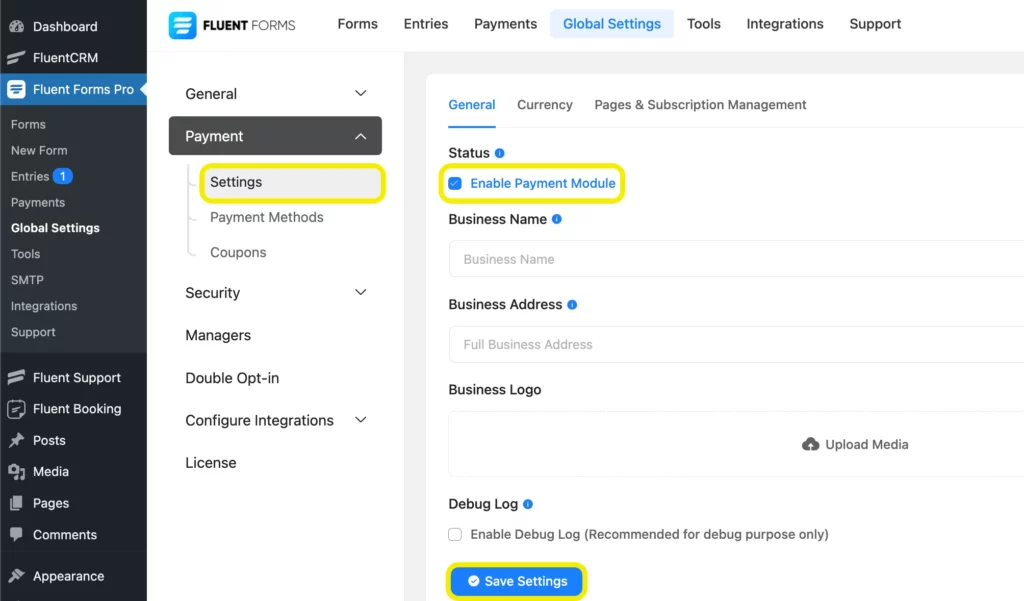The width and height of the screenshot is (1024, 601).
Task: Click the Comments bubble icon
Action: pyautogui.click(x=16, y=534)
